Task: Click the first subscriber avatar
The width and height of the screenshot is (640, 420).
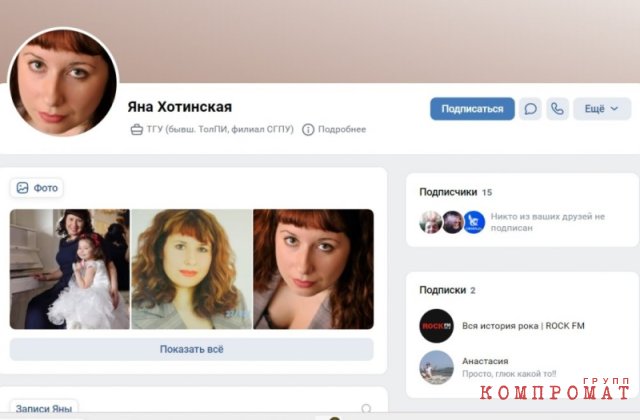Action: [431, 222]
